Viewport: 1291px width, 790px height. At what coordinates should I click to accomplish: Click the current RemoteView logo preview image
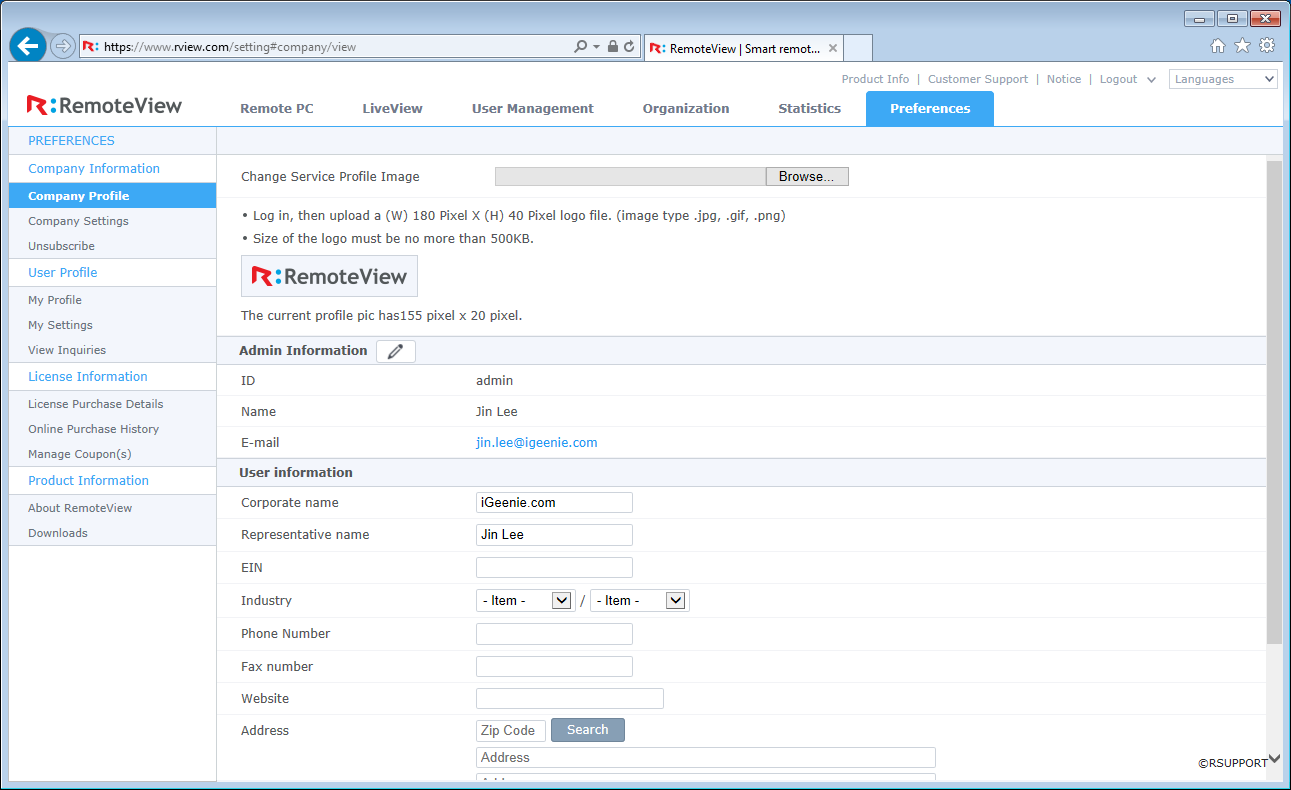329,276
